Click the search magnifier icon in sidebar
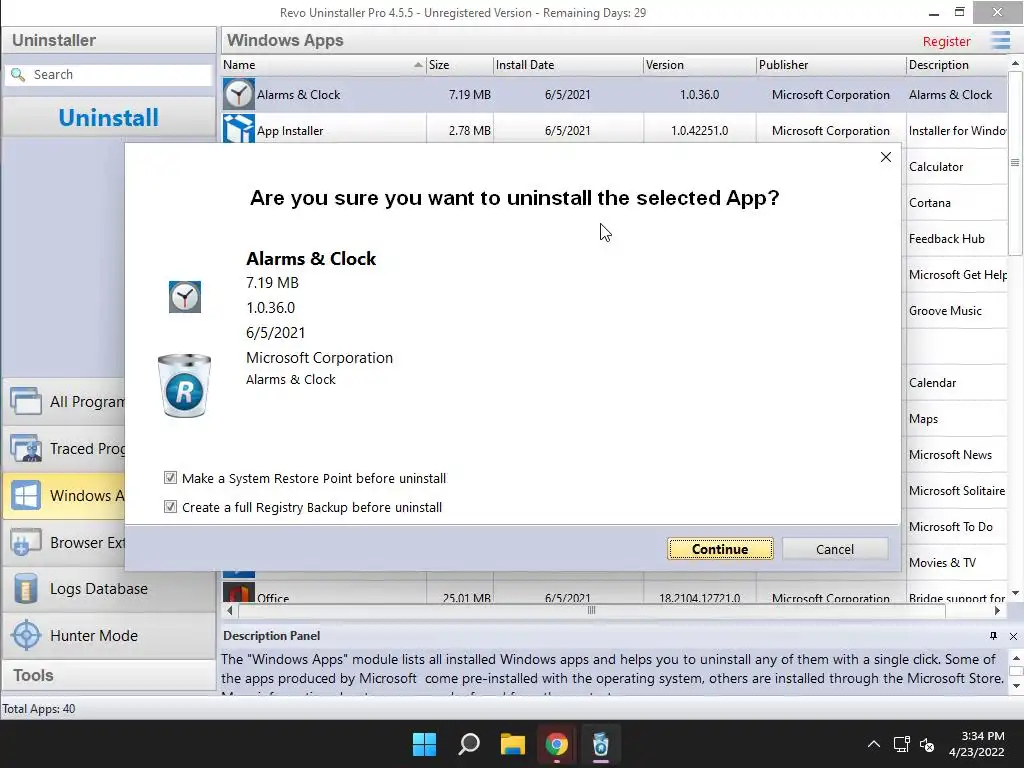The height and width of the screenshot is (768, 1024). point(18,74)
